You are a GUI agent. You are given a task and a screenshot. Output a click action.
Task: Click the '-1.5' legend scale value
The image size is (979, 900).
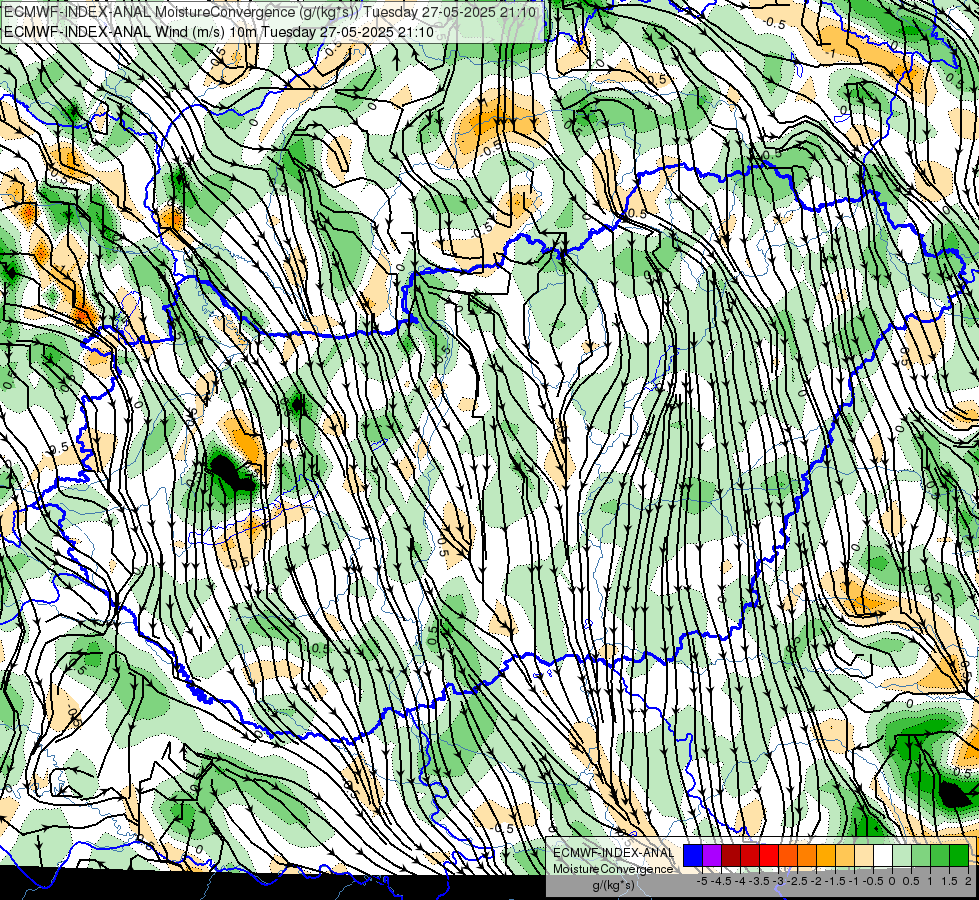click(835, 881)
